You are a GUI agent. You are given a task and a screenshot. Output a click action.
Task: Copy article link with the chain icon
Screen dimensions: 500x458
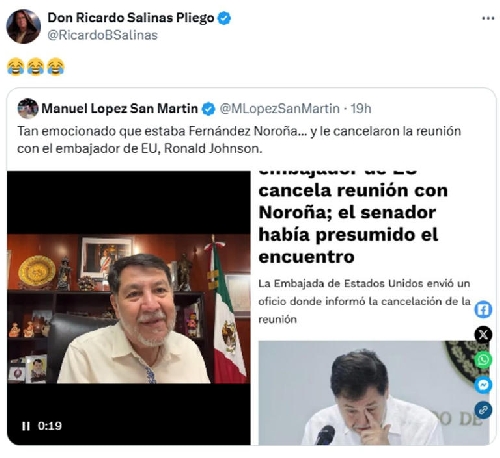[x=483, y=410]
